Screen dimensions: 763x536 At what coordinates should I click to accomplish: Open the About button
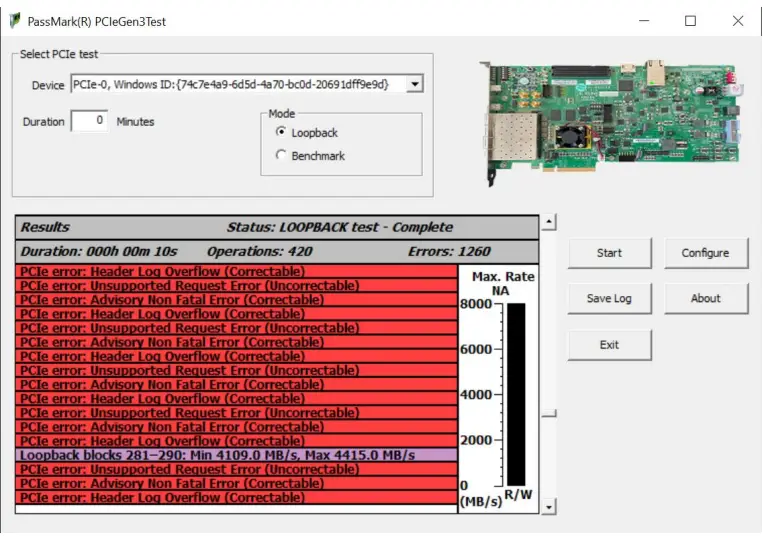706,299
